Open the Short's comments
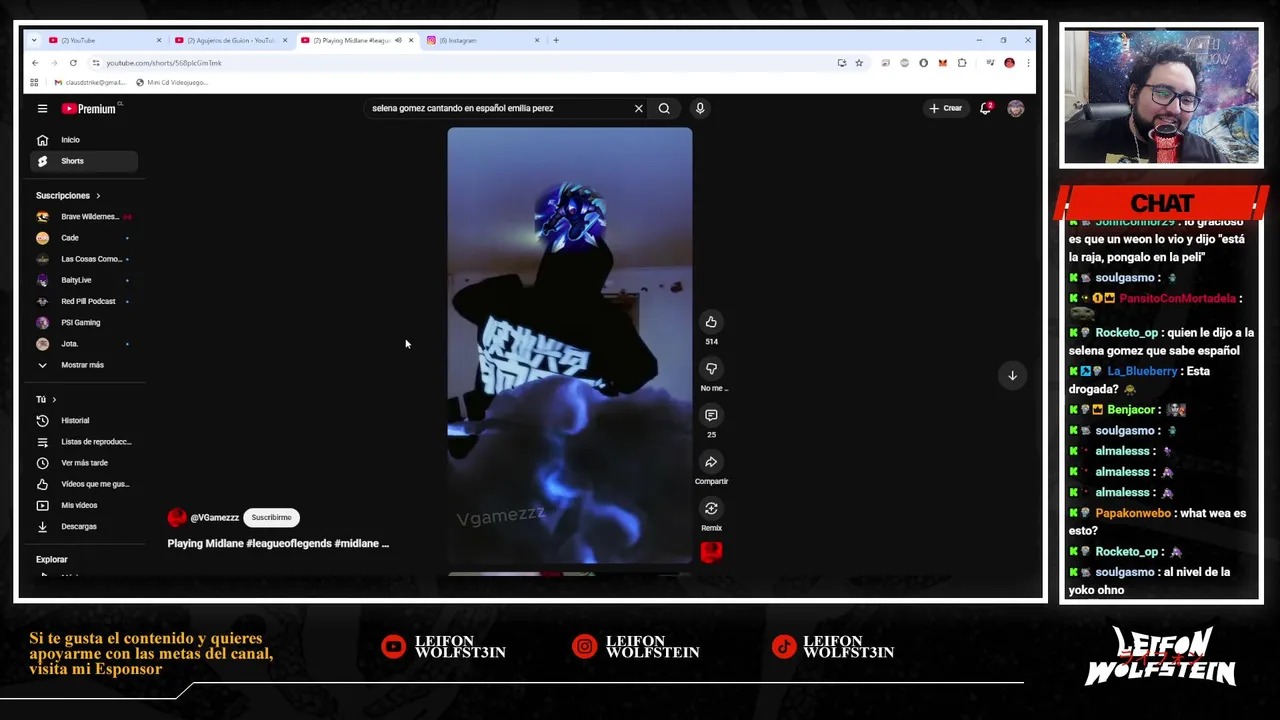The width and height of the screenshot is (1280, 720). click(711, 415)
